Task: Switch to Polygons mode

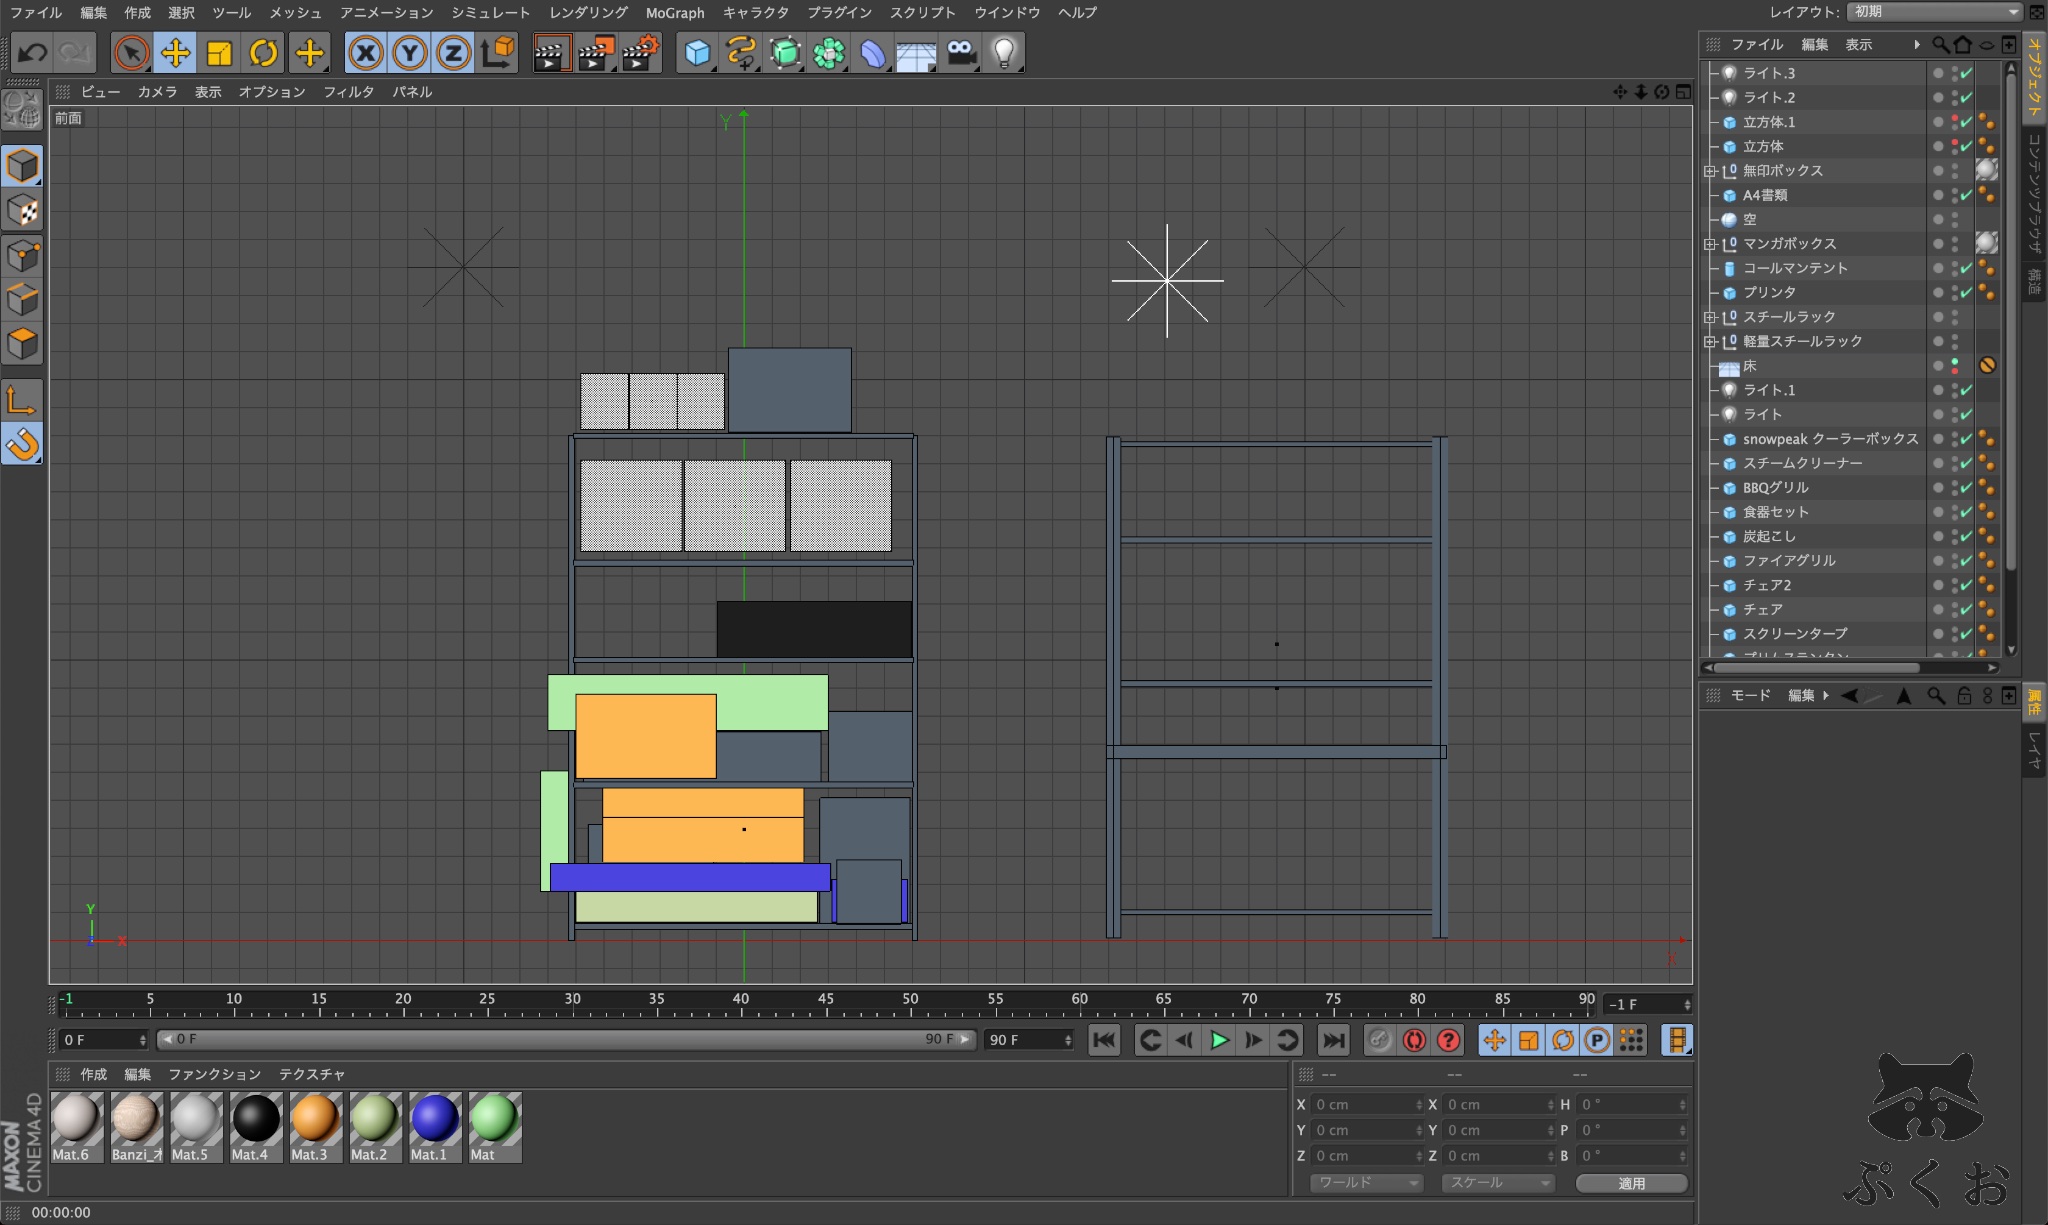Action: coord(22,345)
